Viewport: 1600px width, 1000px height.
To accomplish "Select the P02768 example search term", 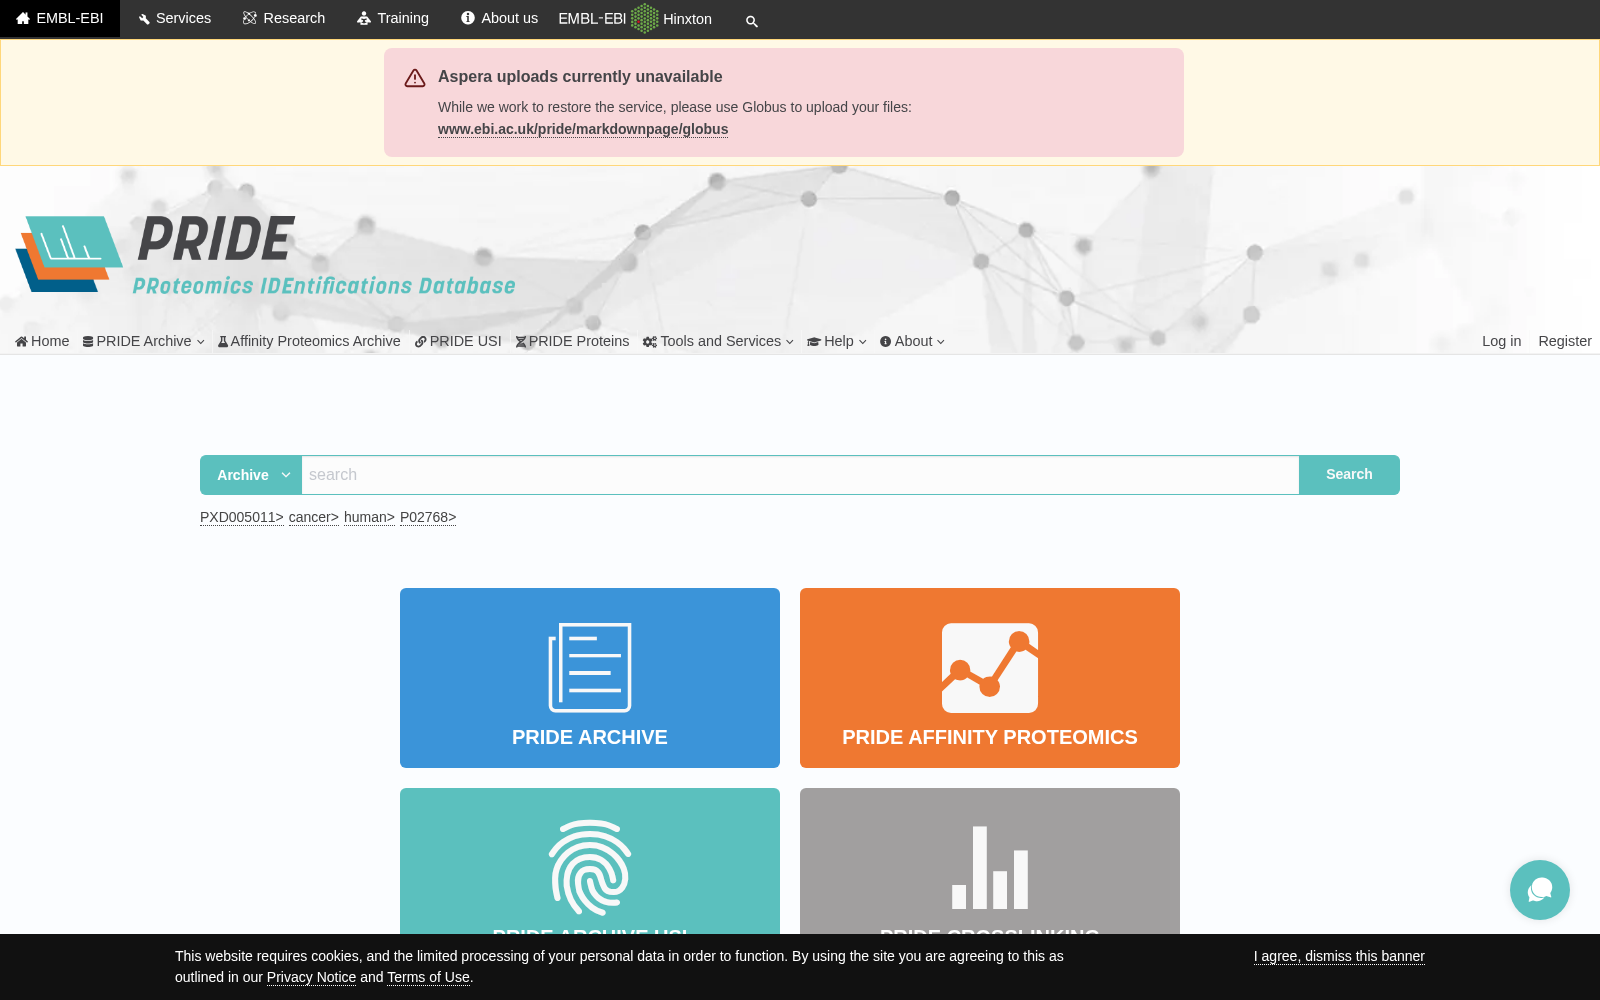I will coord(428,517).
